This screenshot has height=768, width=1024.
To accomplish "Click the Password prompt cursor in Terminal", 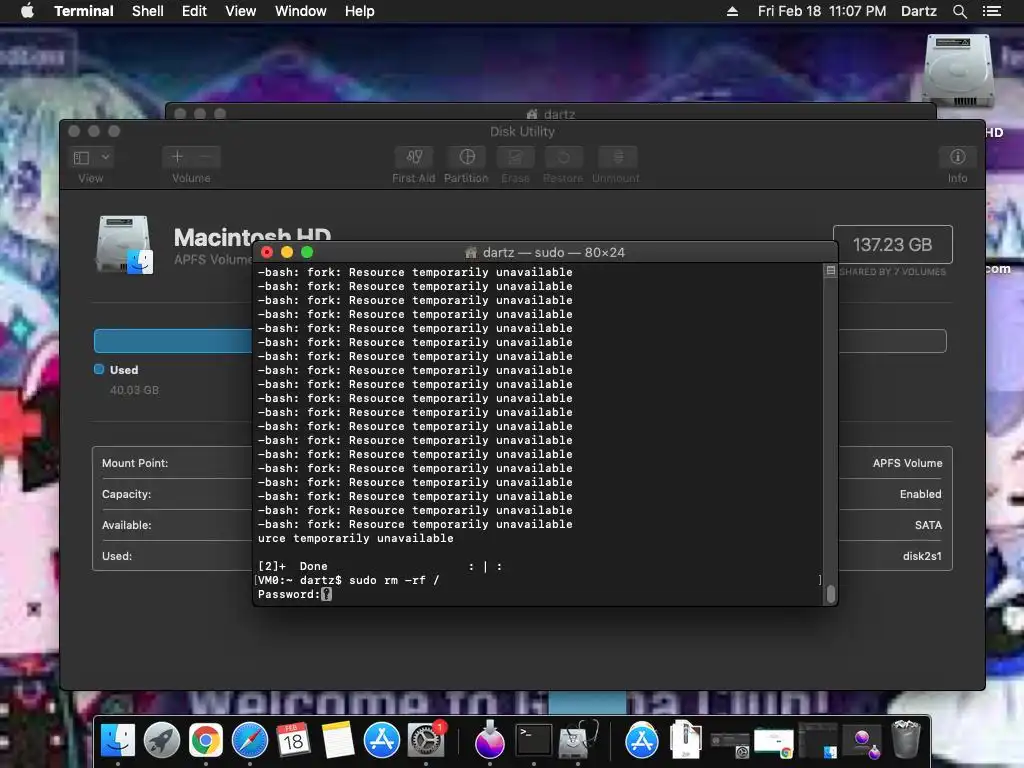I will (x=327, y=594).
